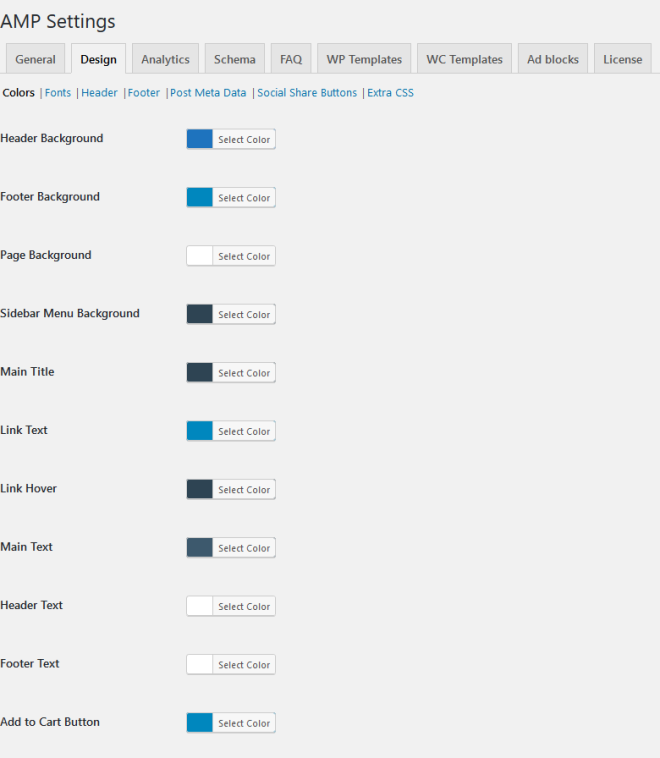The height and width of the screenshot is (758, 660).
Task: Click the Footer Background label
Action: point(50,197)
